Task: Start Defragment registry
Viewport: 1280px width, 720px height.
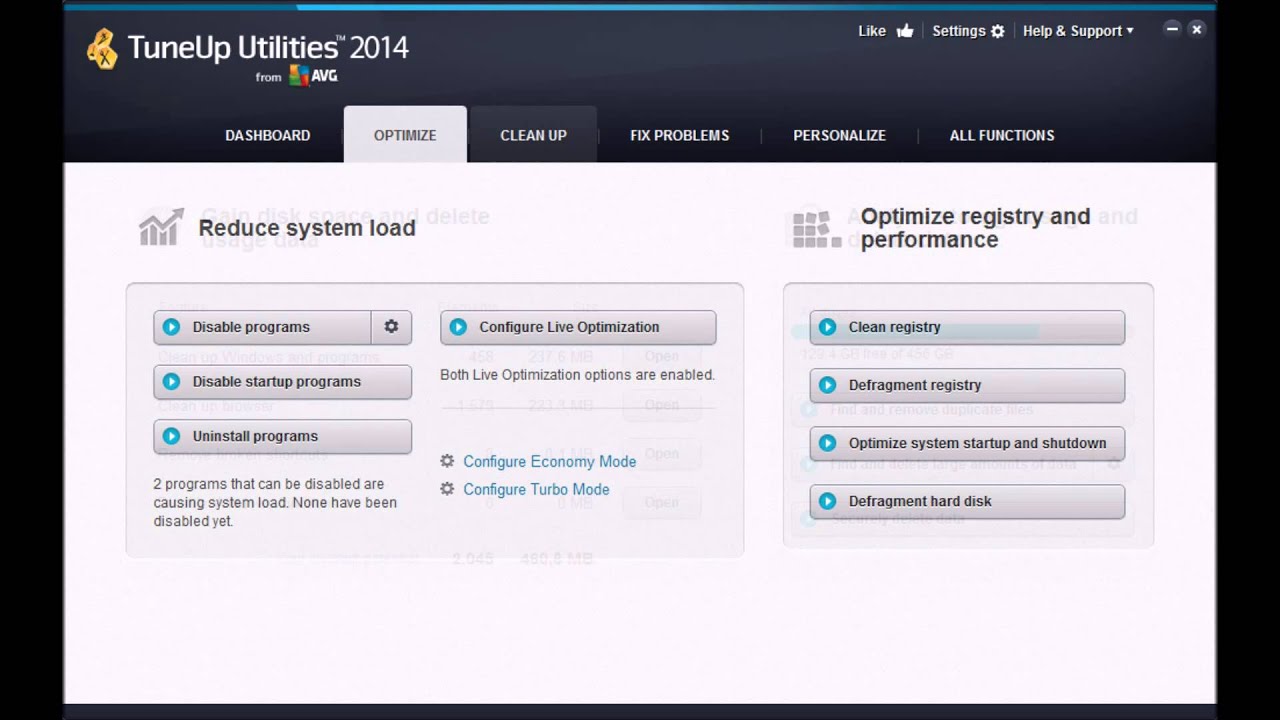Action: tap(967, 385)
